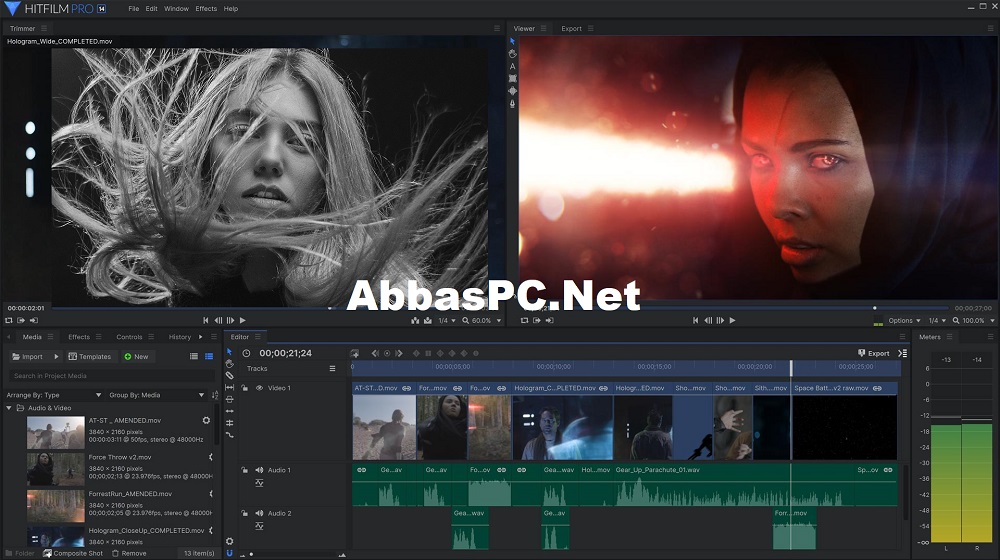Screen dimensions: 1000x560
Task: Toggle the Video 1 track lock
Action: [244, 388]
